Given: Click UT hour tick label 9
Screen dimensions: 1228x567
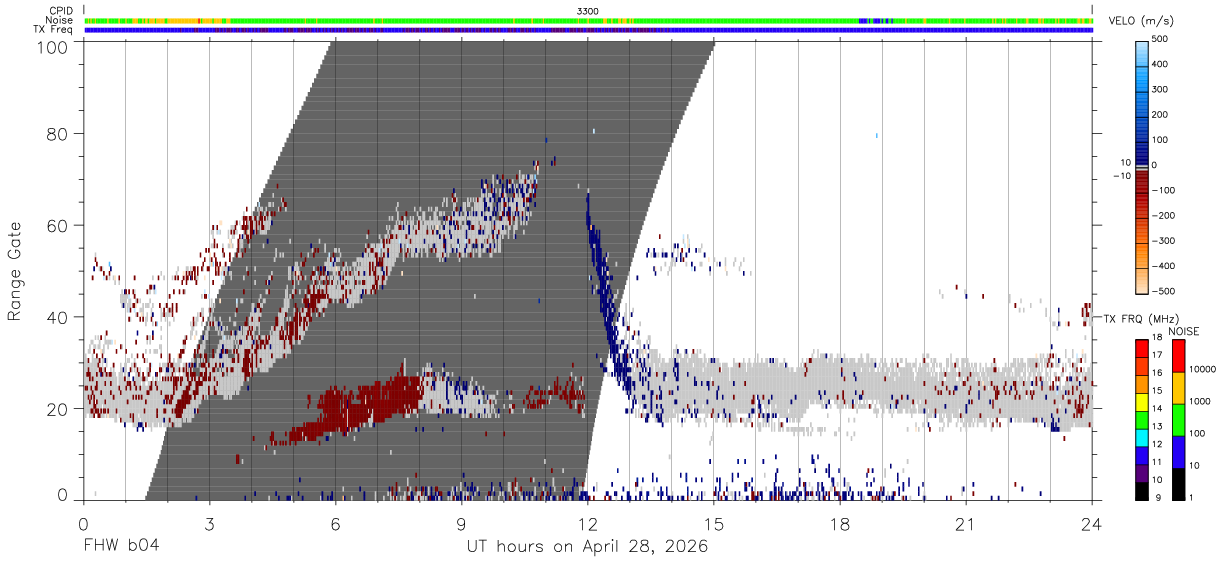Looking at the screenshot, I should click(461, 525).
